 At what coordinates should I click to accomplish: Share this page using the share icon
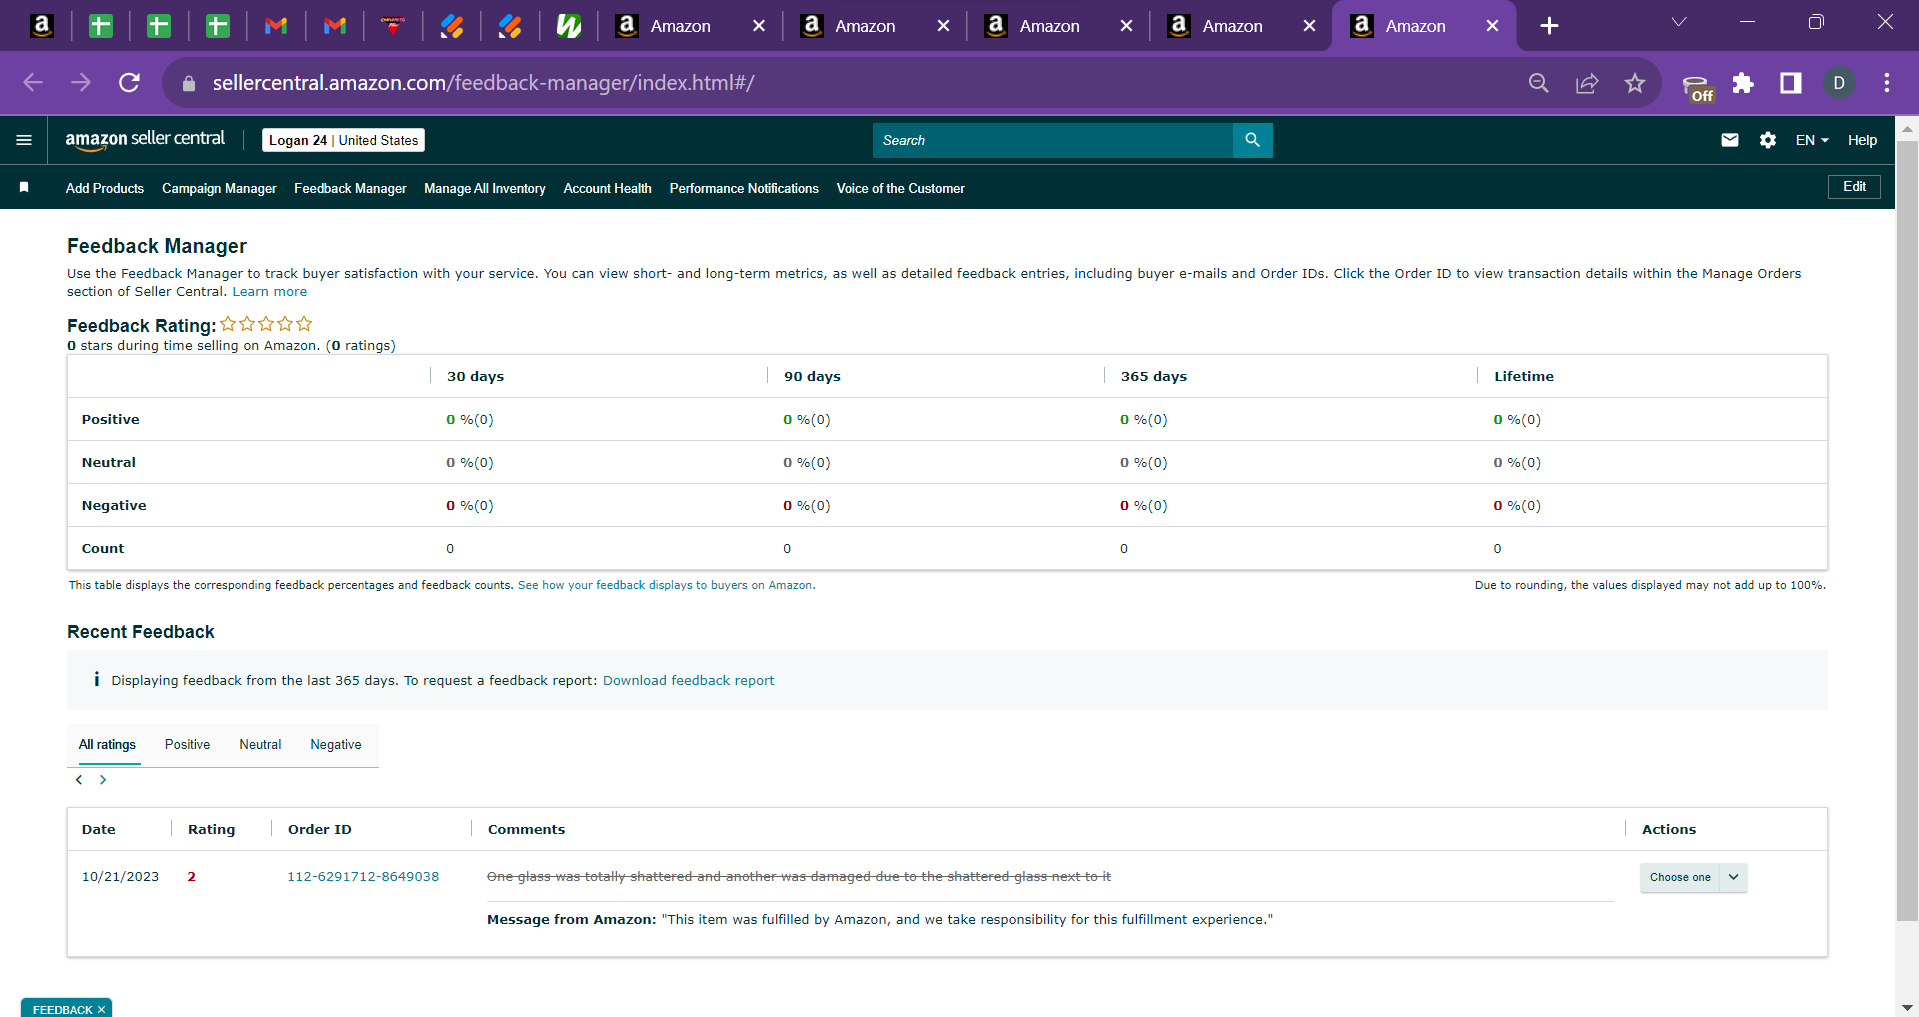click(1587, 83)
